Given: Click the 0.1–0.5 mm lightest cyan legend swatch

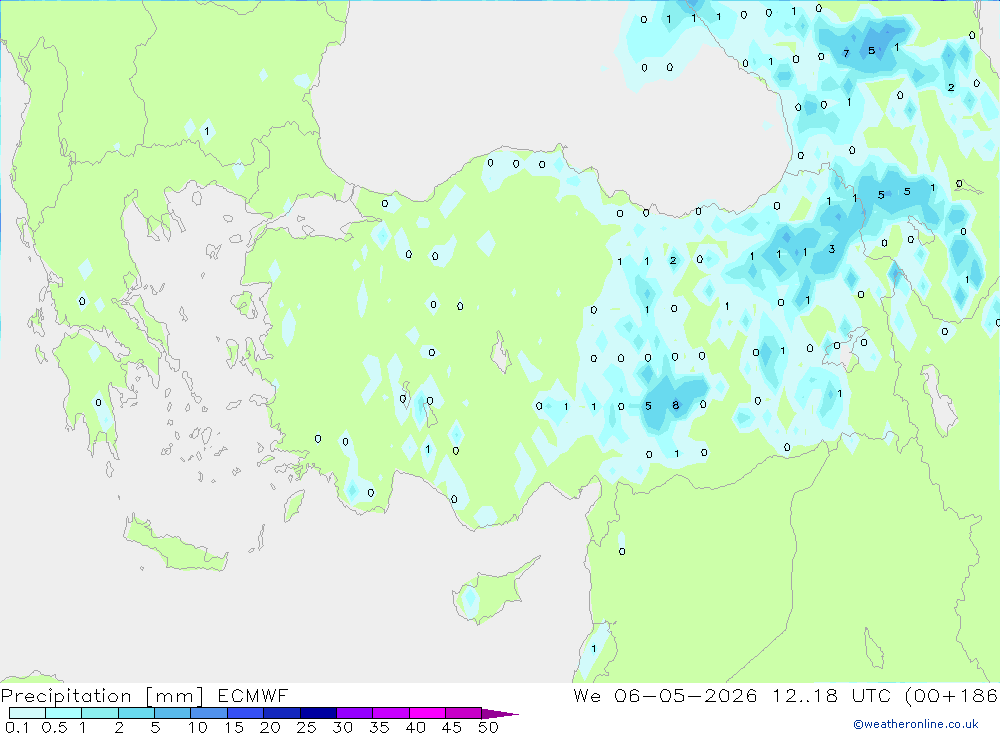Looking at the screenshot, I should pos(27,713).
